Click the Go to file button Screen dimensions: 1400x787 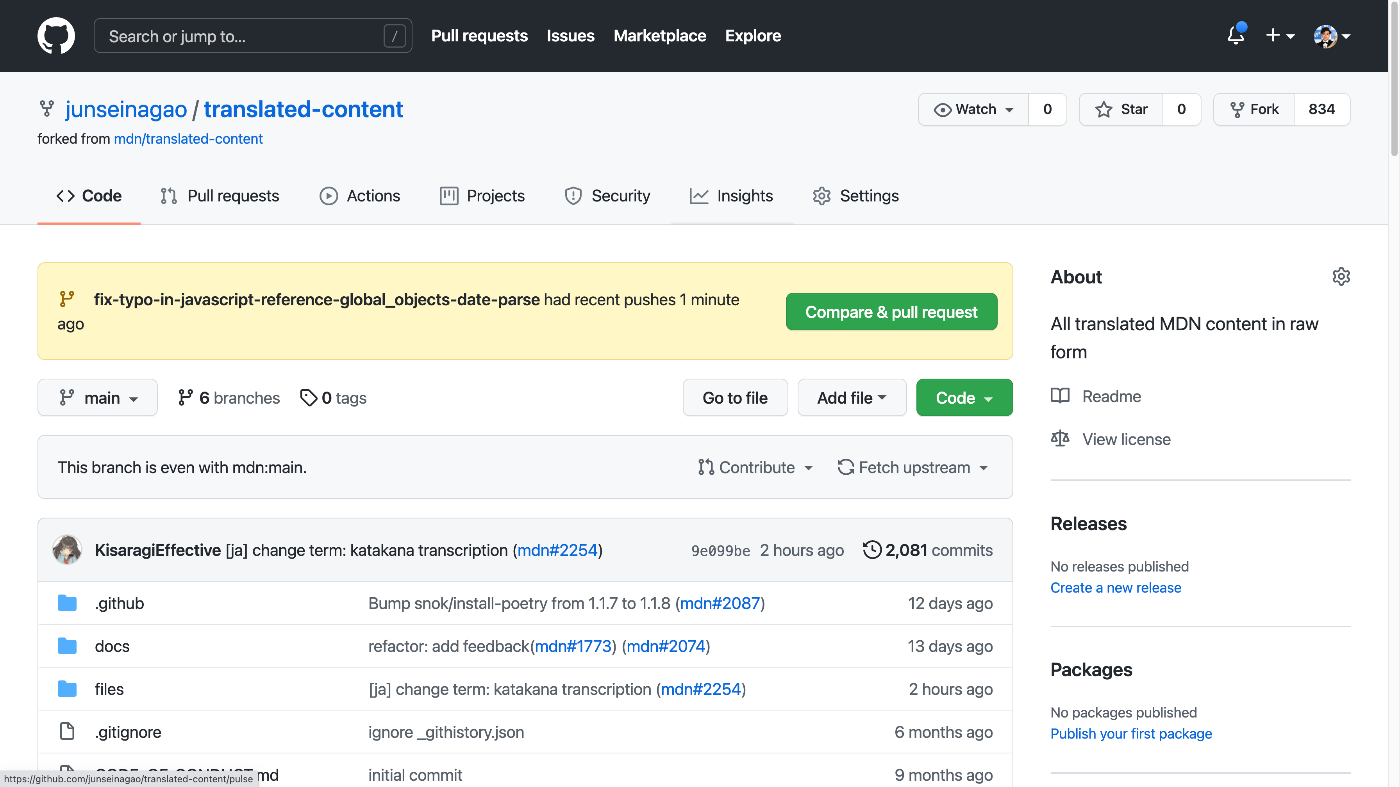[735, 398]
